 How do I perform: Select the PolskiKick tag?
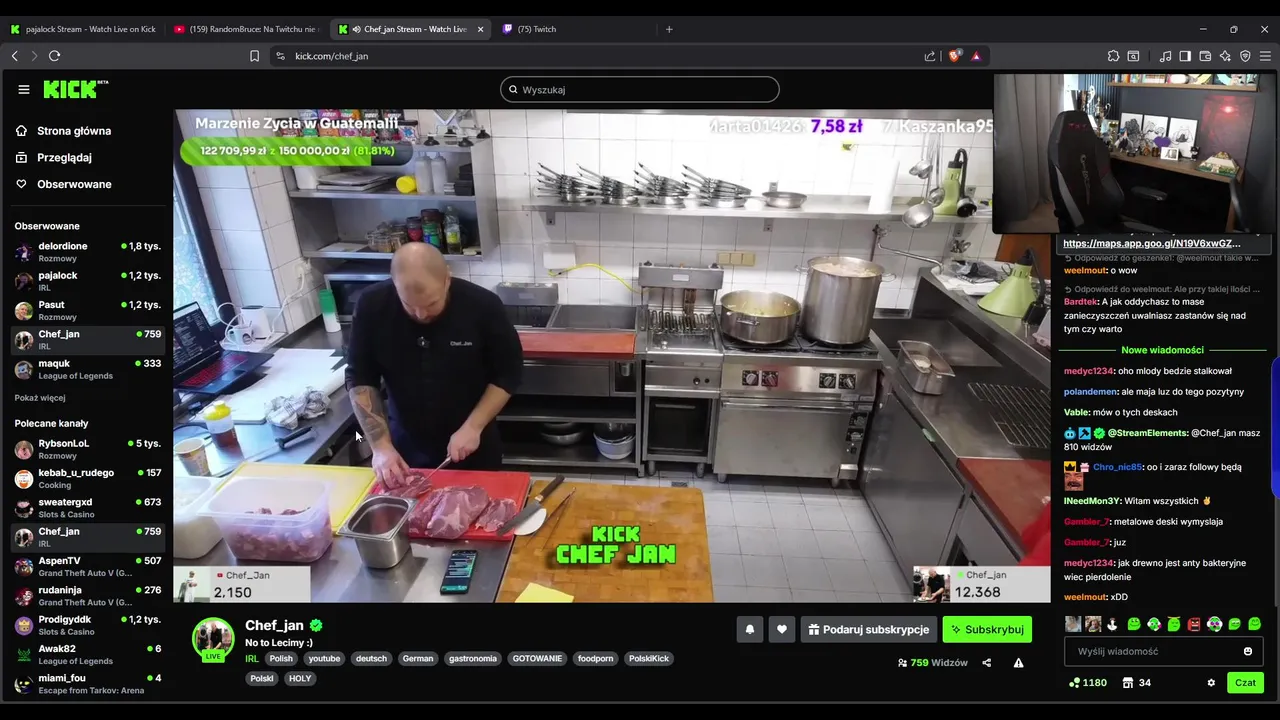click(649, 658)
